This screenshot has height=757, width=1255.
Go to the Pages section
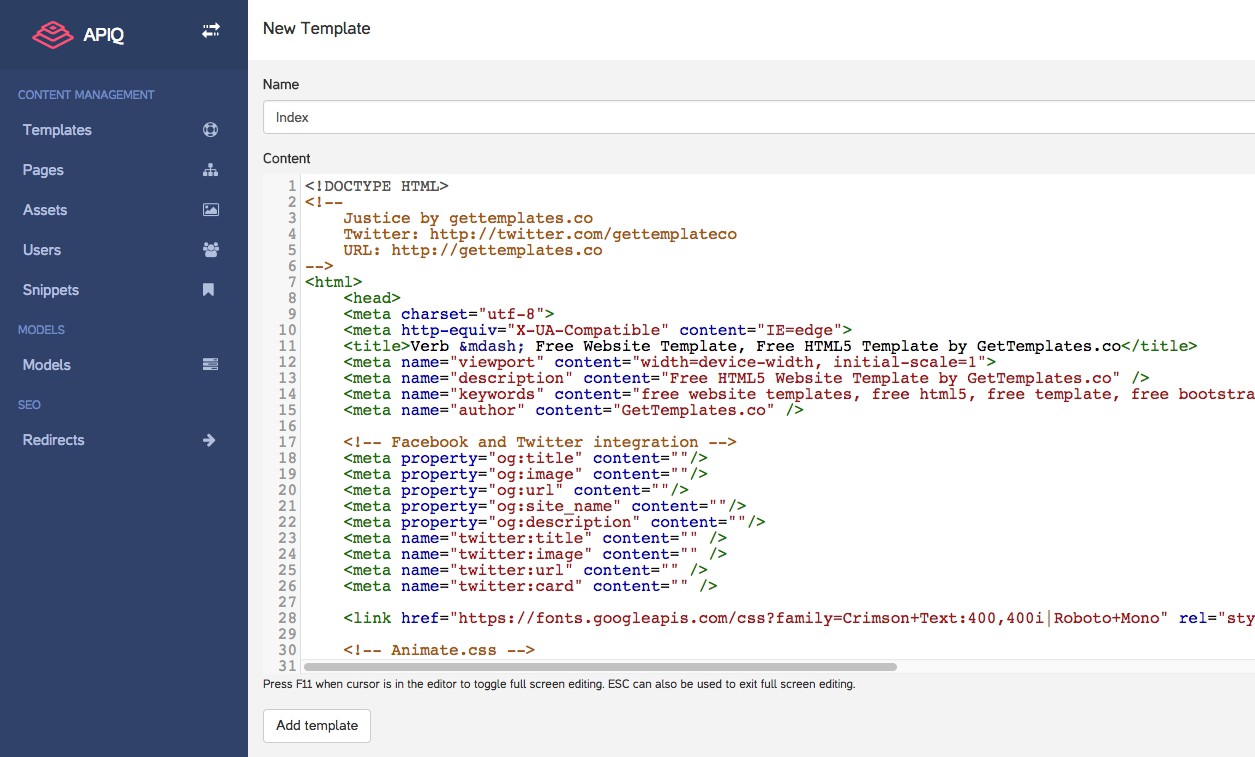43,170
